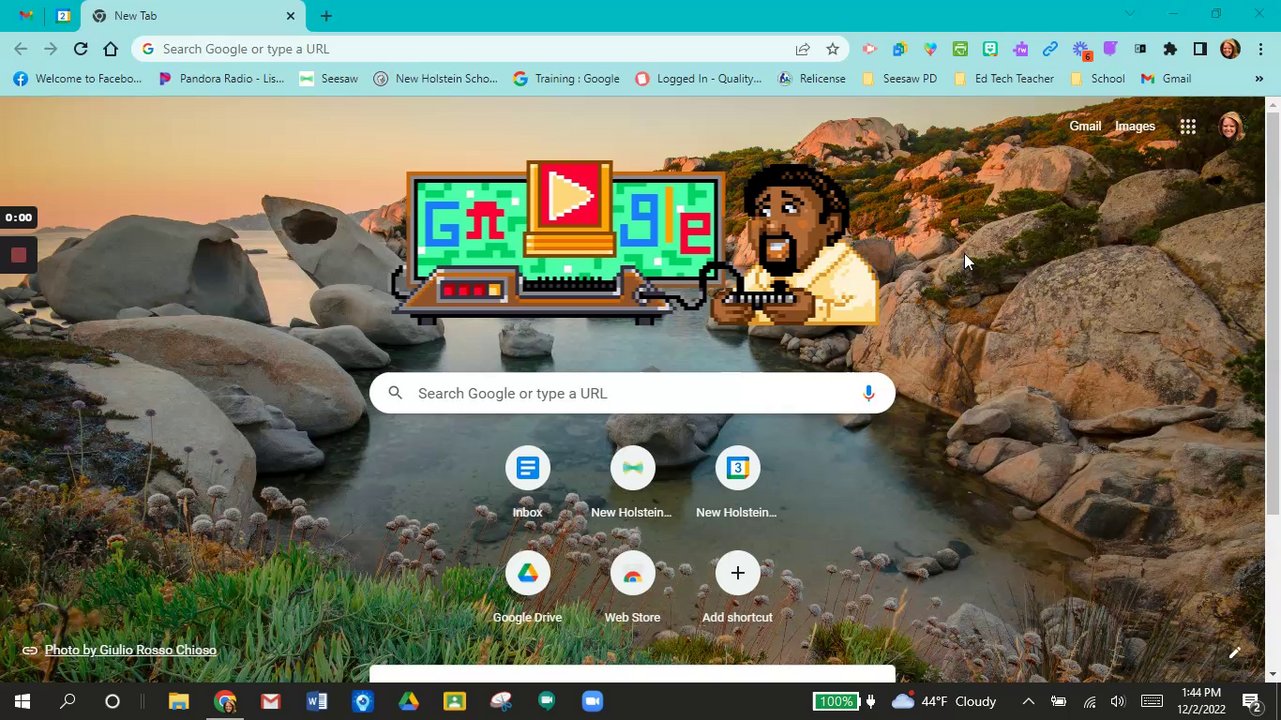Open the Gmail bookmark in bookmarks bar
The image size is (1281, 720).
coord(1166,79)
